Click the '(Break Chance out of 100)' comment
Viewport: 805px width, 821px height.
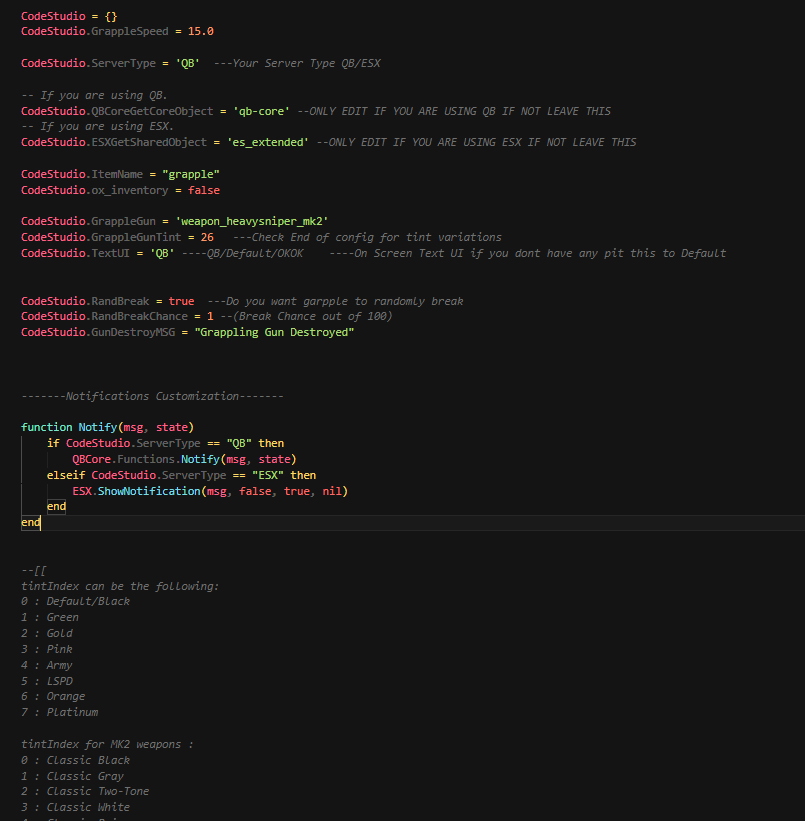pos(306,317)
